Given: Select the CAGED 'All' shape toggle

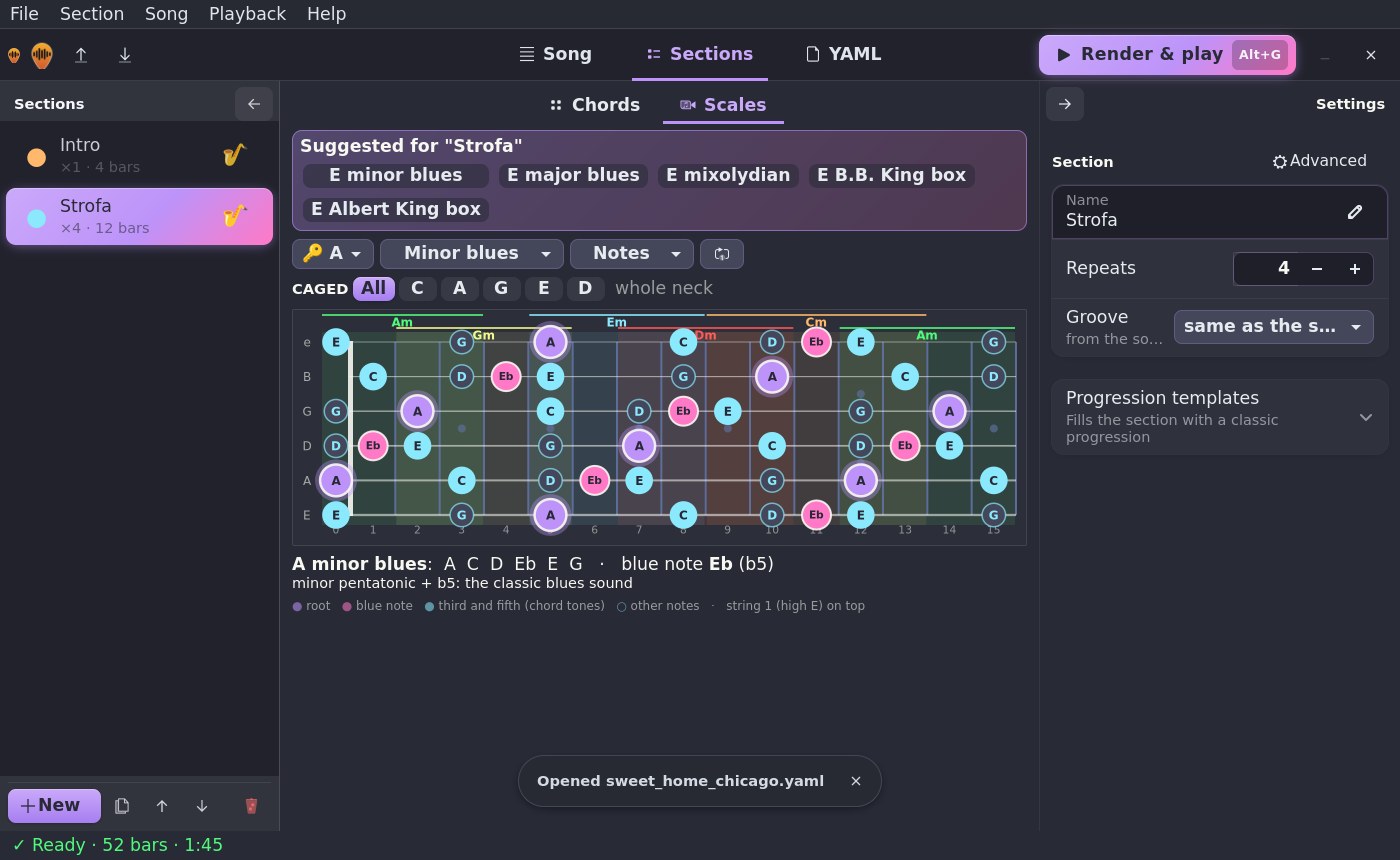Looking at the screenshot, I should 374,289.
